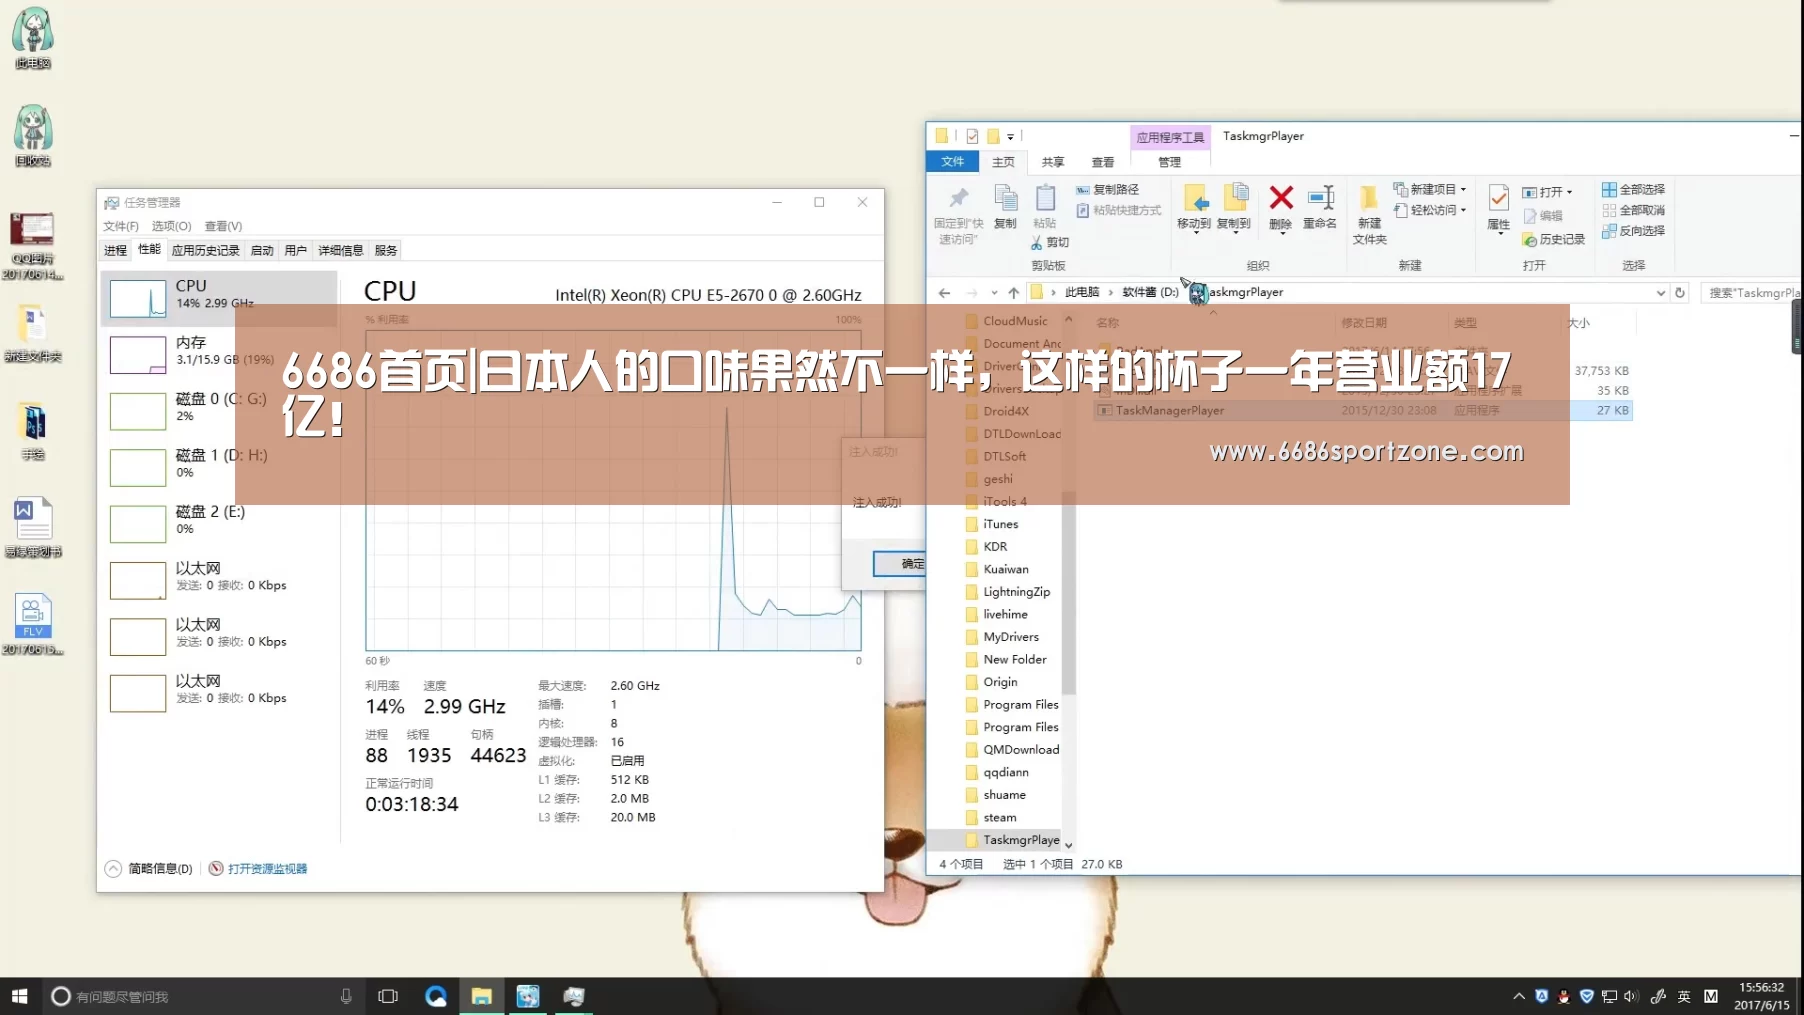Open the Quick Access Toolbar customize arrow
Viewport: 1804px width, 1015px height.
click(x=1010, y=137)
